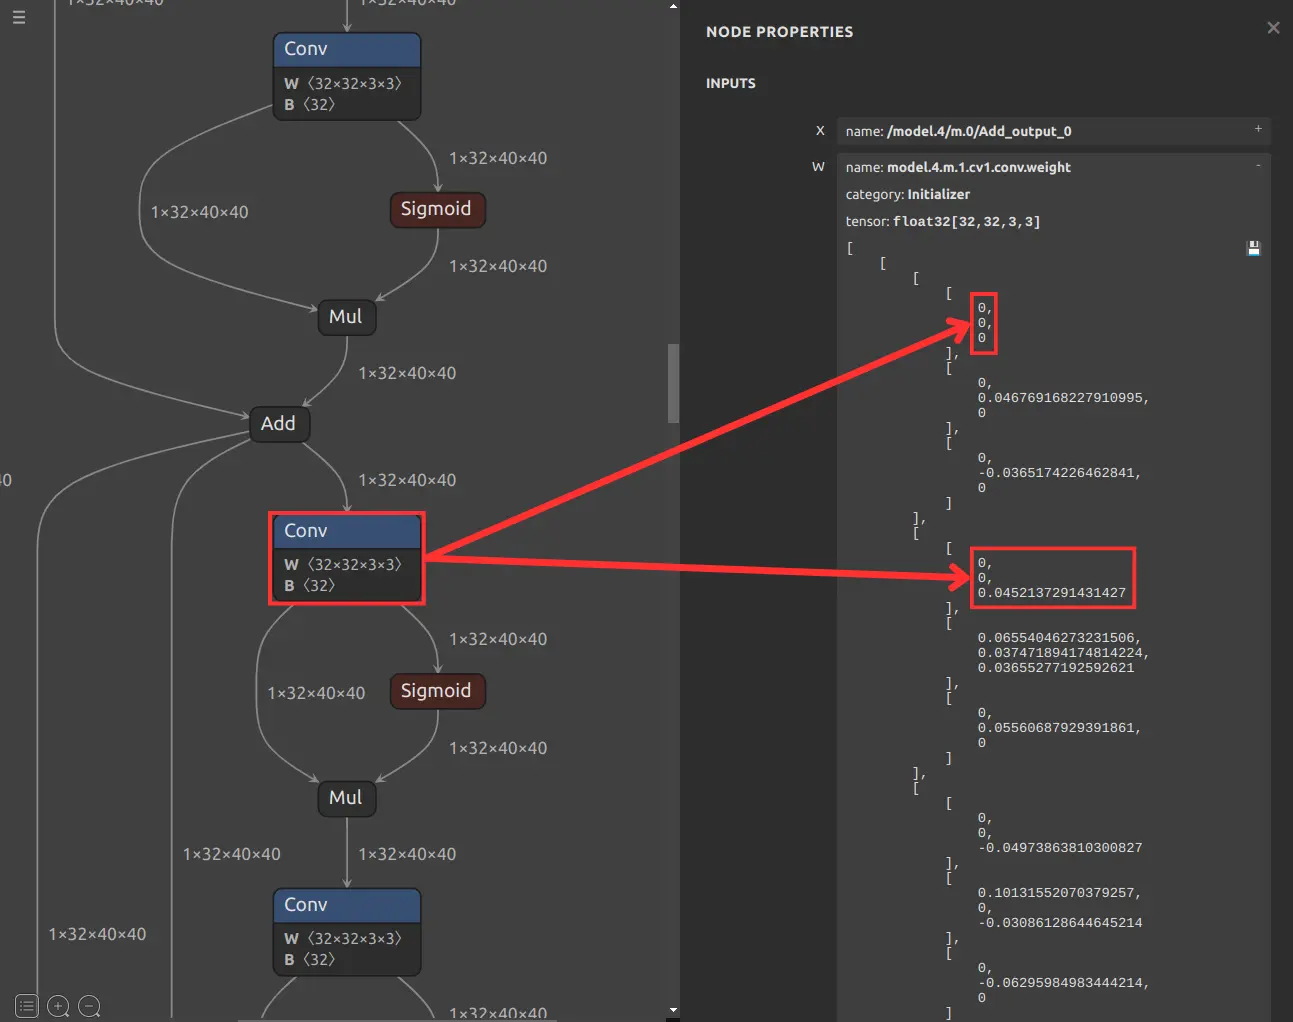Select the lower Sigmoid node
The height and width of the screenshot is (1022, 1293).
(437, 691)
